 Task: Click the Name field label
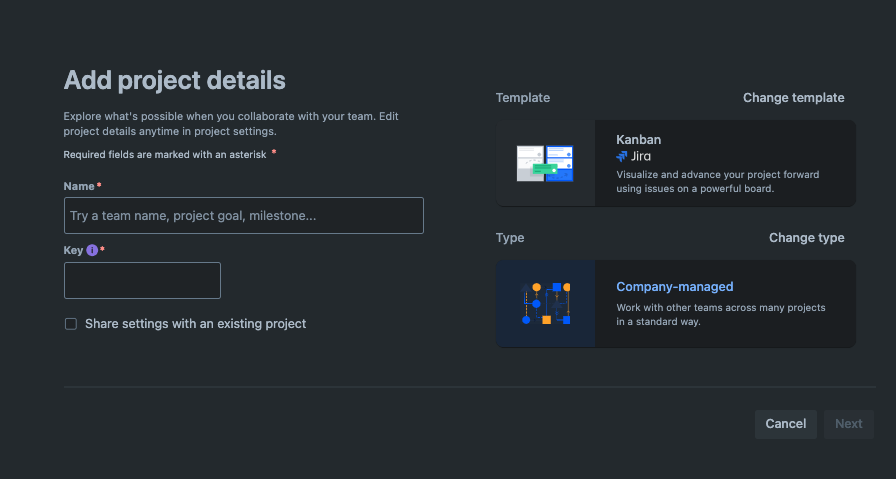[79, 186]
